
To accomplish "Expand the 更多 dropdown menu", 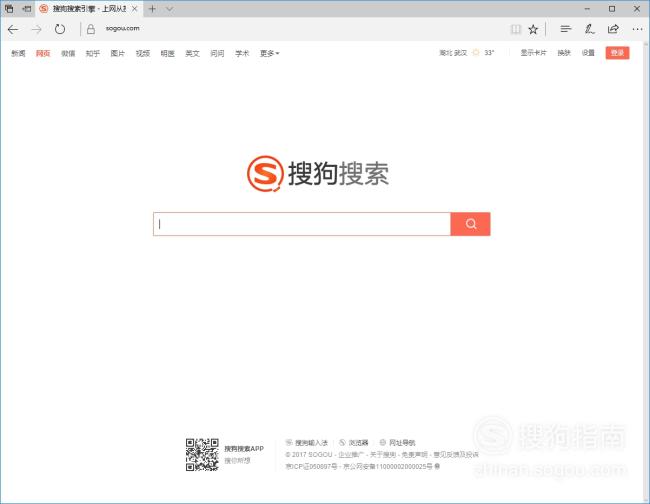I will click(269, 53).
